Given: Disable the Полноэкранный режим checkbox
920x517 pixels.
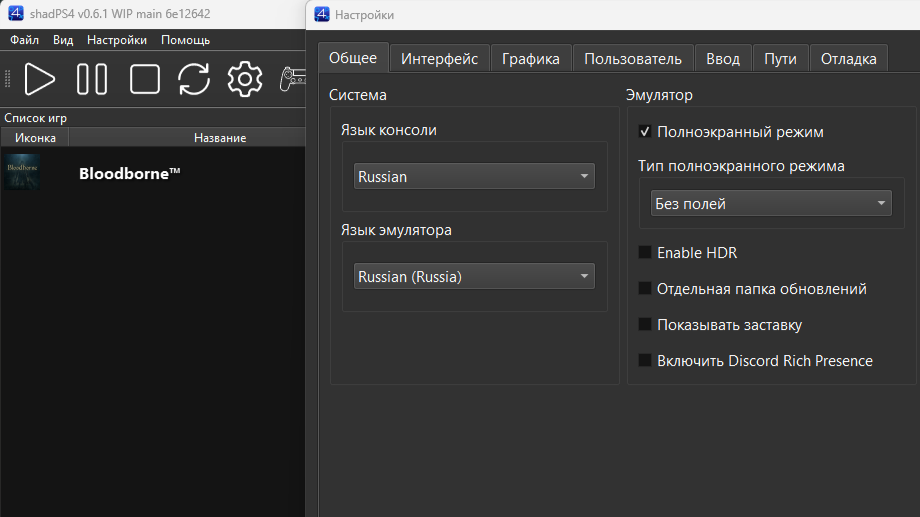Looking at the screenshot, I should (x=645, y=132).
